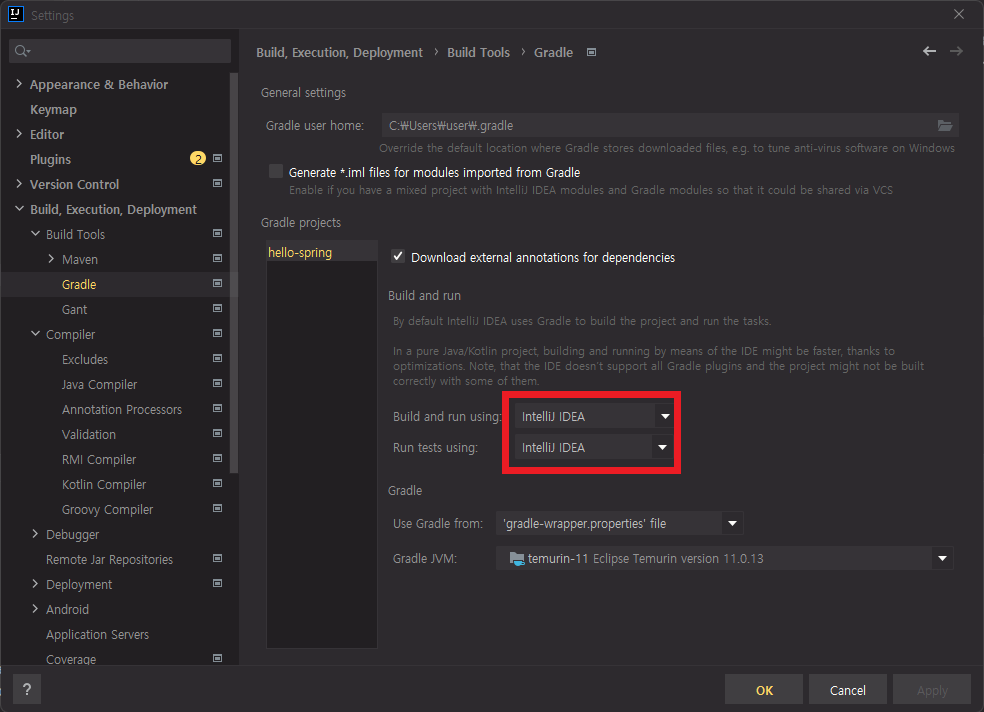Click the project icon beside Remote Jar Repositories
The image size is (984, 712).
click(x=218, y=558)
